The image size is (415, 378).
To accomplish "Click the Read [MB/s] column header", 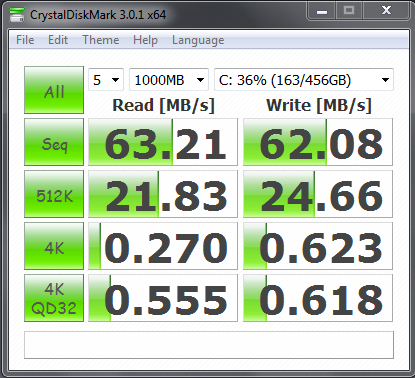I will [x=163, y=105].
